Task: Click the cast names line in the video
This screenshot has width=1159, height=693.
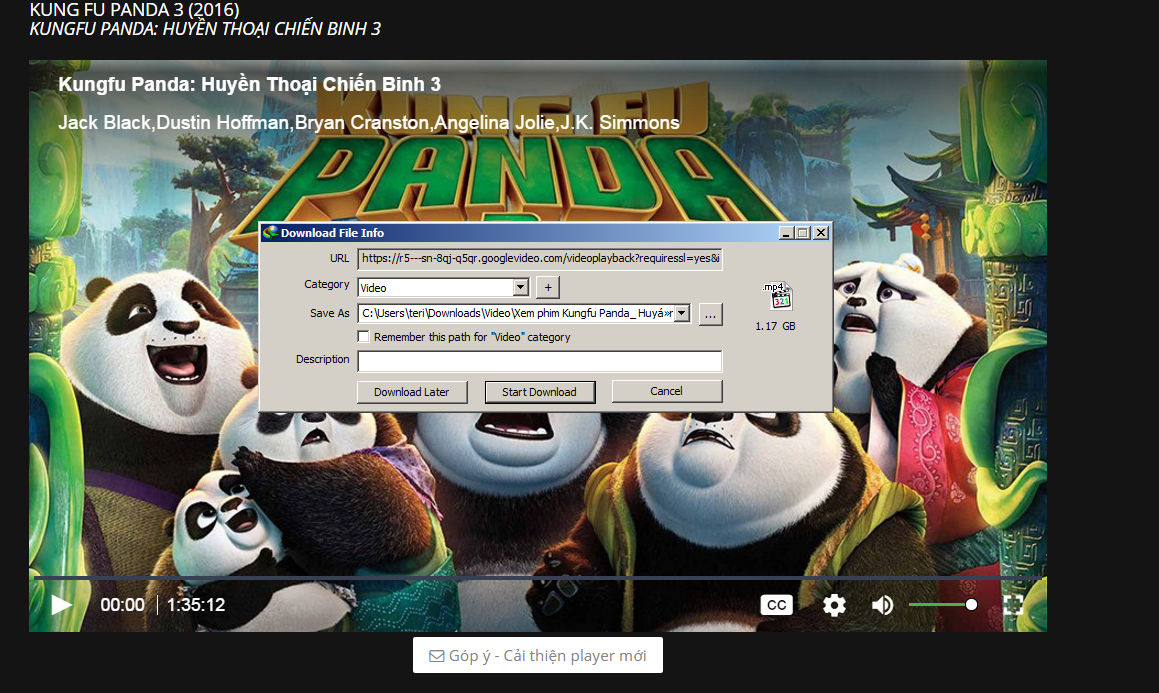Action: 369,123
